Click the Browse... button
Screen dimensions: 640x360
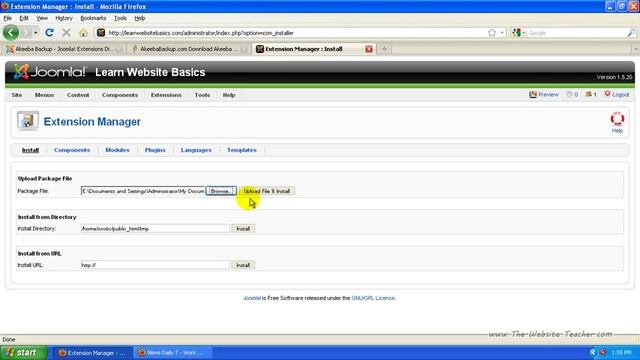point(221,191)
